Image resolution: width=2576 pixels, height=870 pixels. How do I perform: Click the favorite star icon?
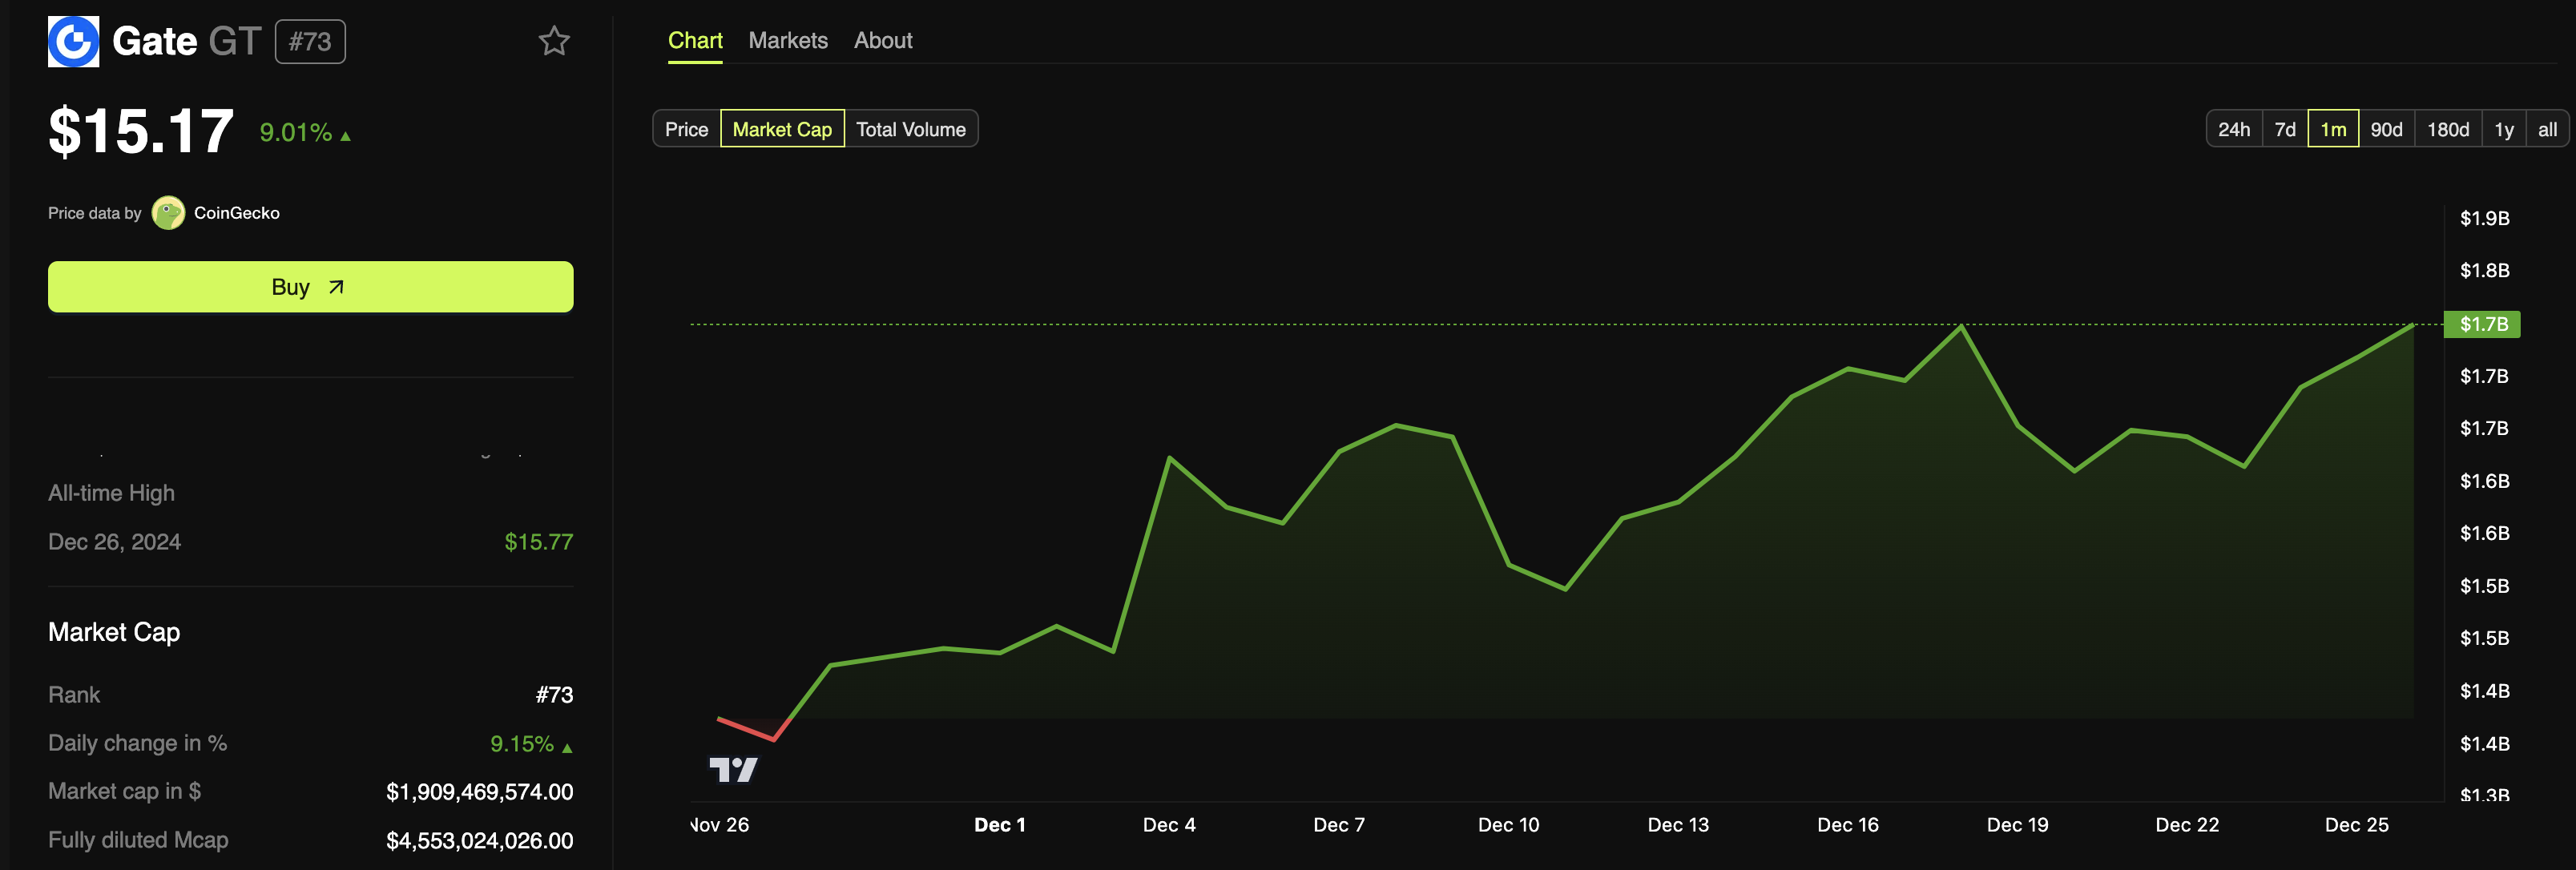coord(553,41)
